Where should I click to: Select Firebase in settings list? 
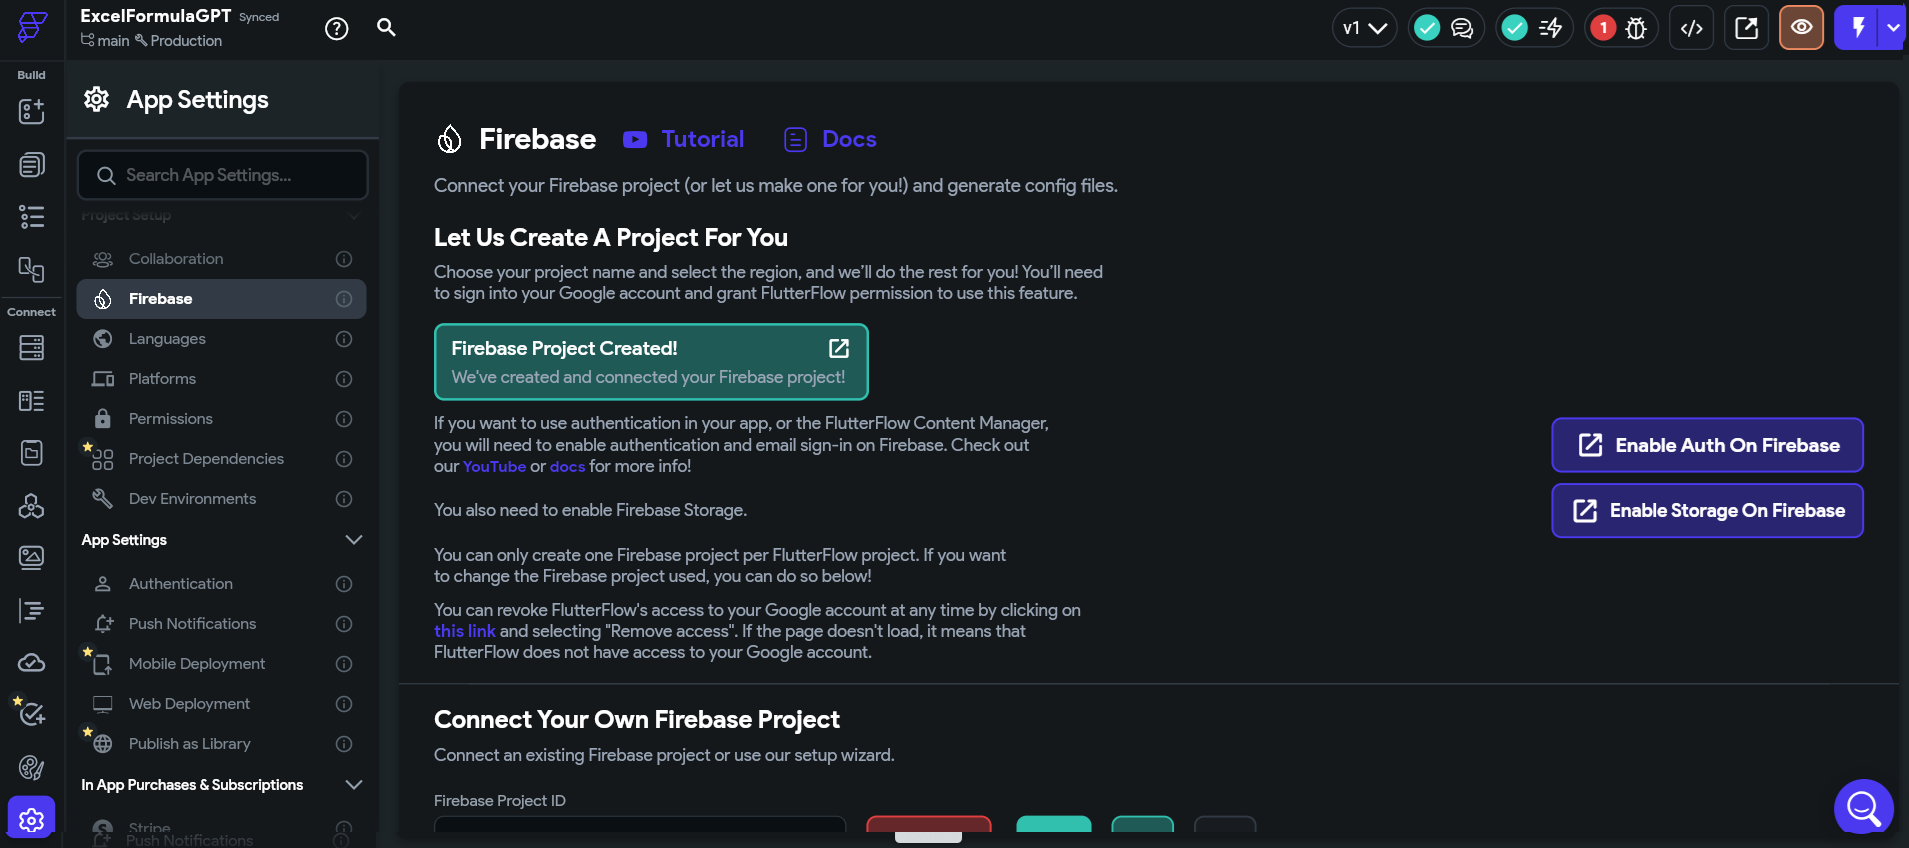pos(221,299)
